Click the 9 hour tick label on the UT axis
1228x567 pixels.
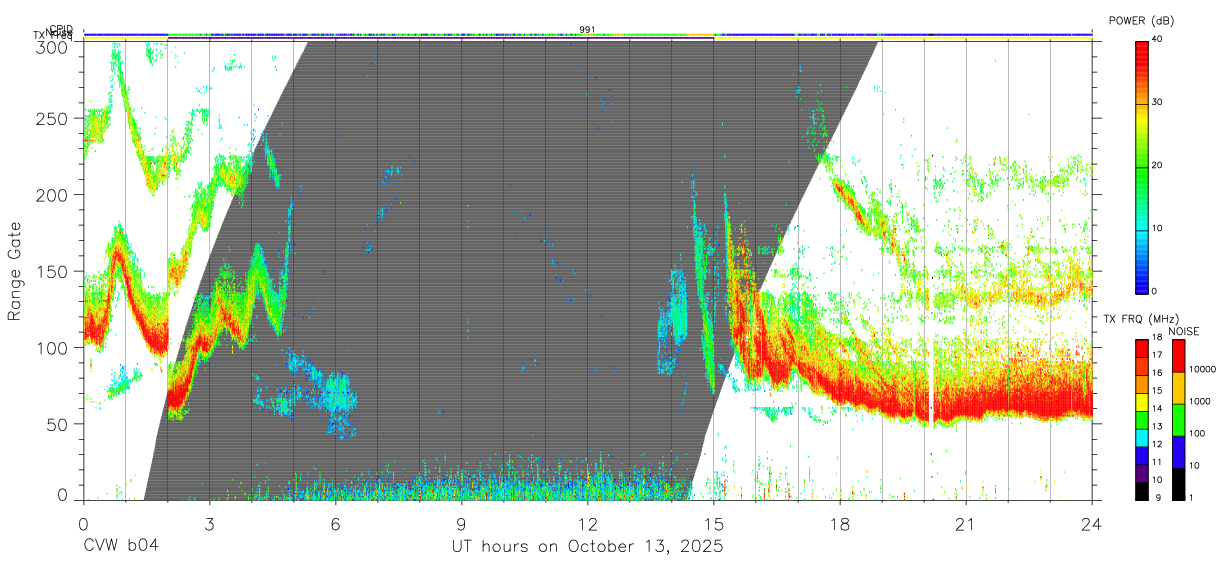pyautogui.click(x=462, y=523)
